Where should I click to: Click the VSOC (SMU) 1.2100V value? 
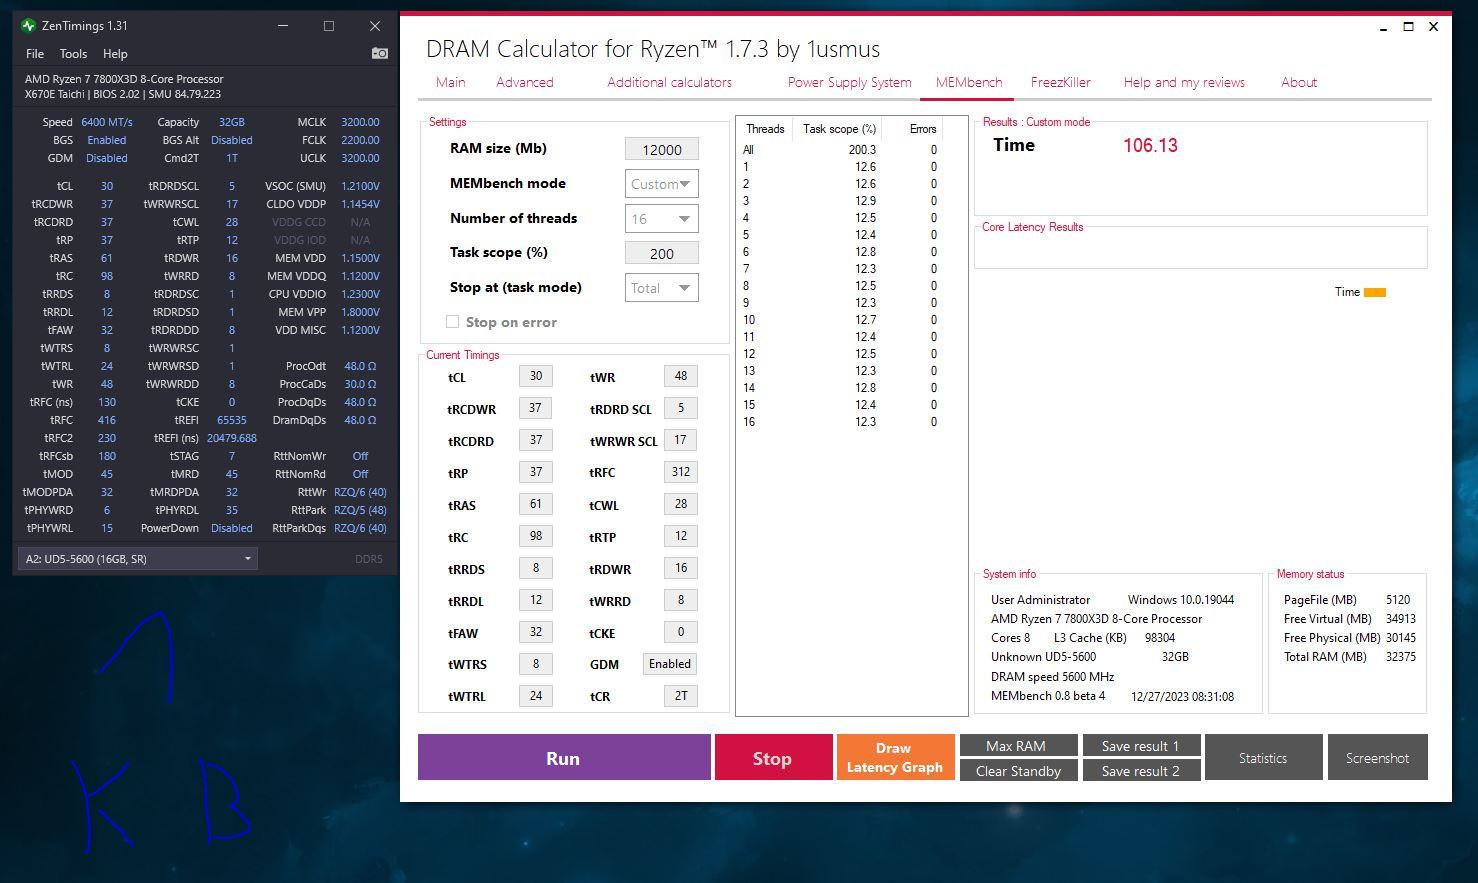(x=360, y=186)
